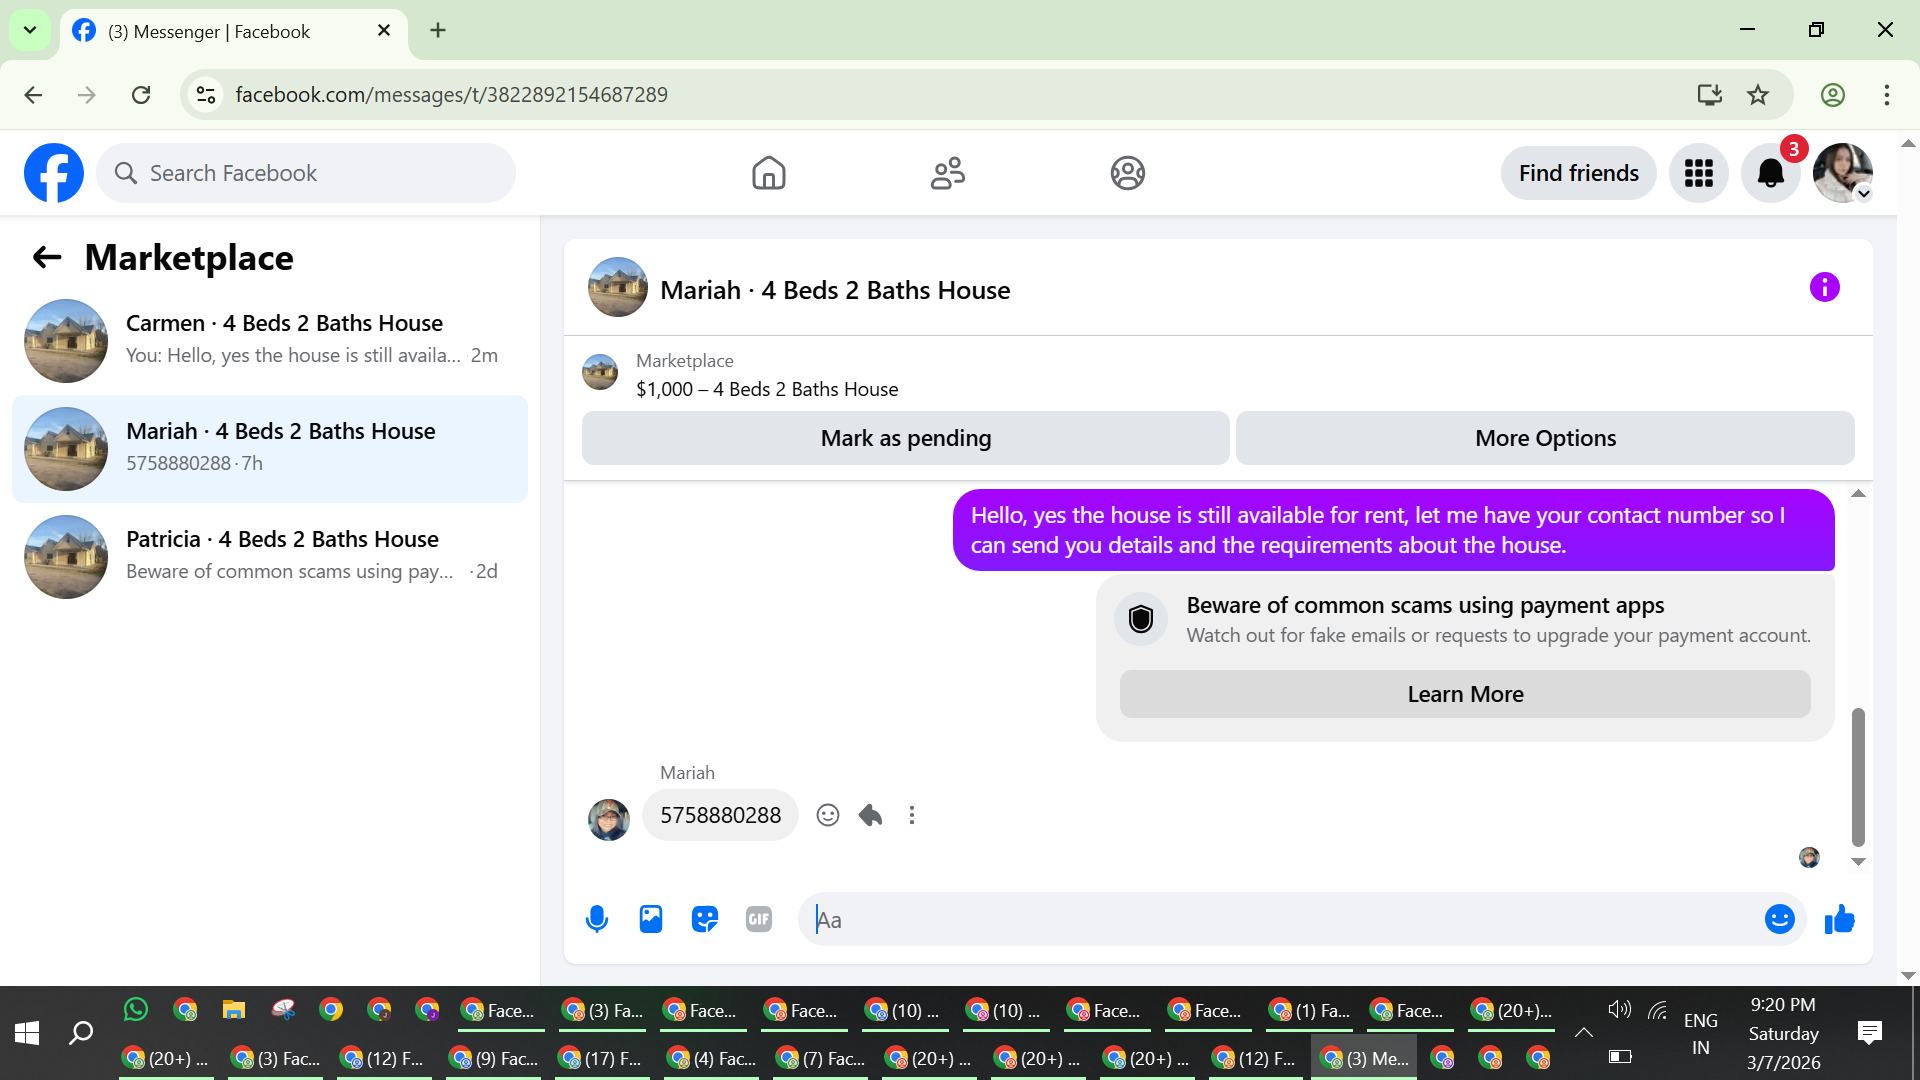Open More Options for the listing
Viewport: 1920px width, 1080px height.
point(1545,438)
